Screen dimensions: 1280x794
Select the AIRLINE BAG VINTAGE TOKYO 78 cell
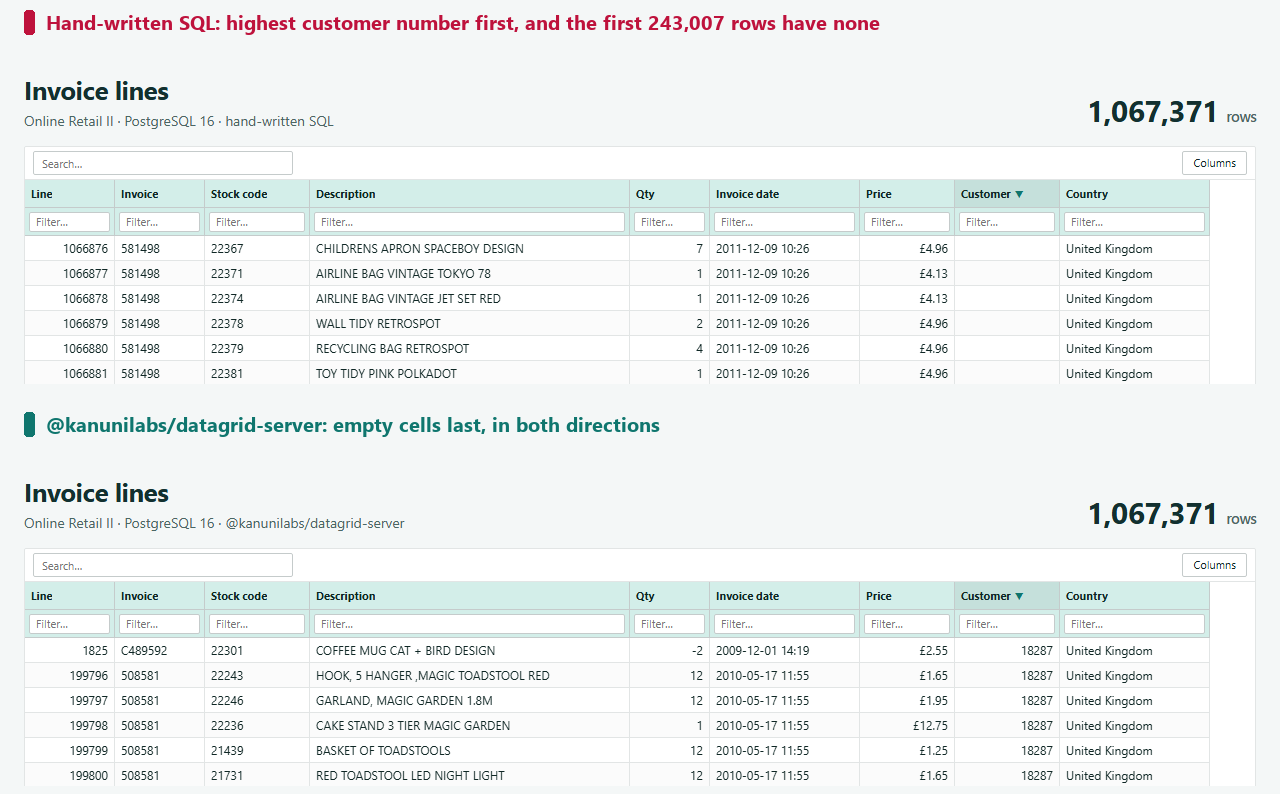point(470,274)
